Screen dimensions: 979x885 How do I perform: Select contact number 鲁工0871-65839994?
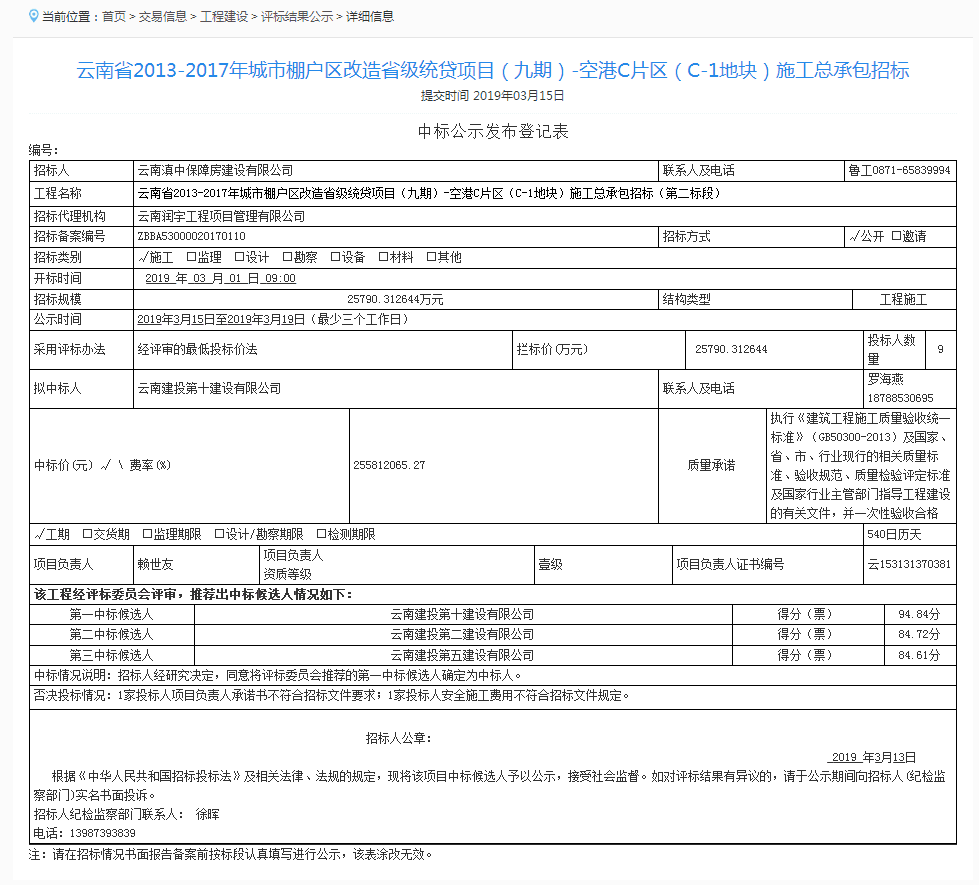coord(899,171)
